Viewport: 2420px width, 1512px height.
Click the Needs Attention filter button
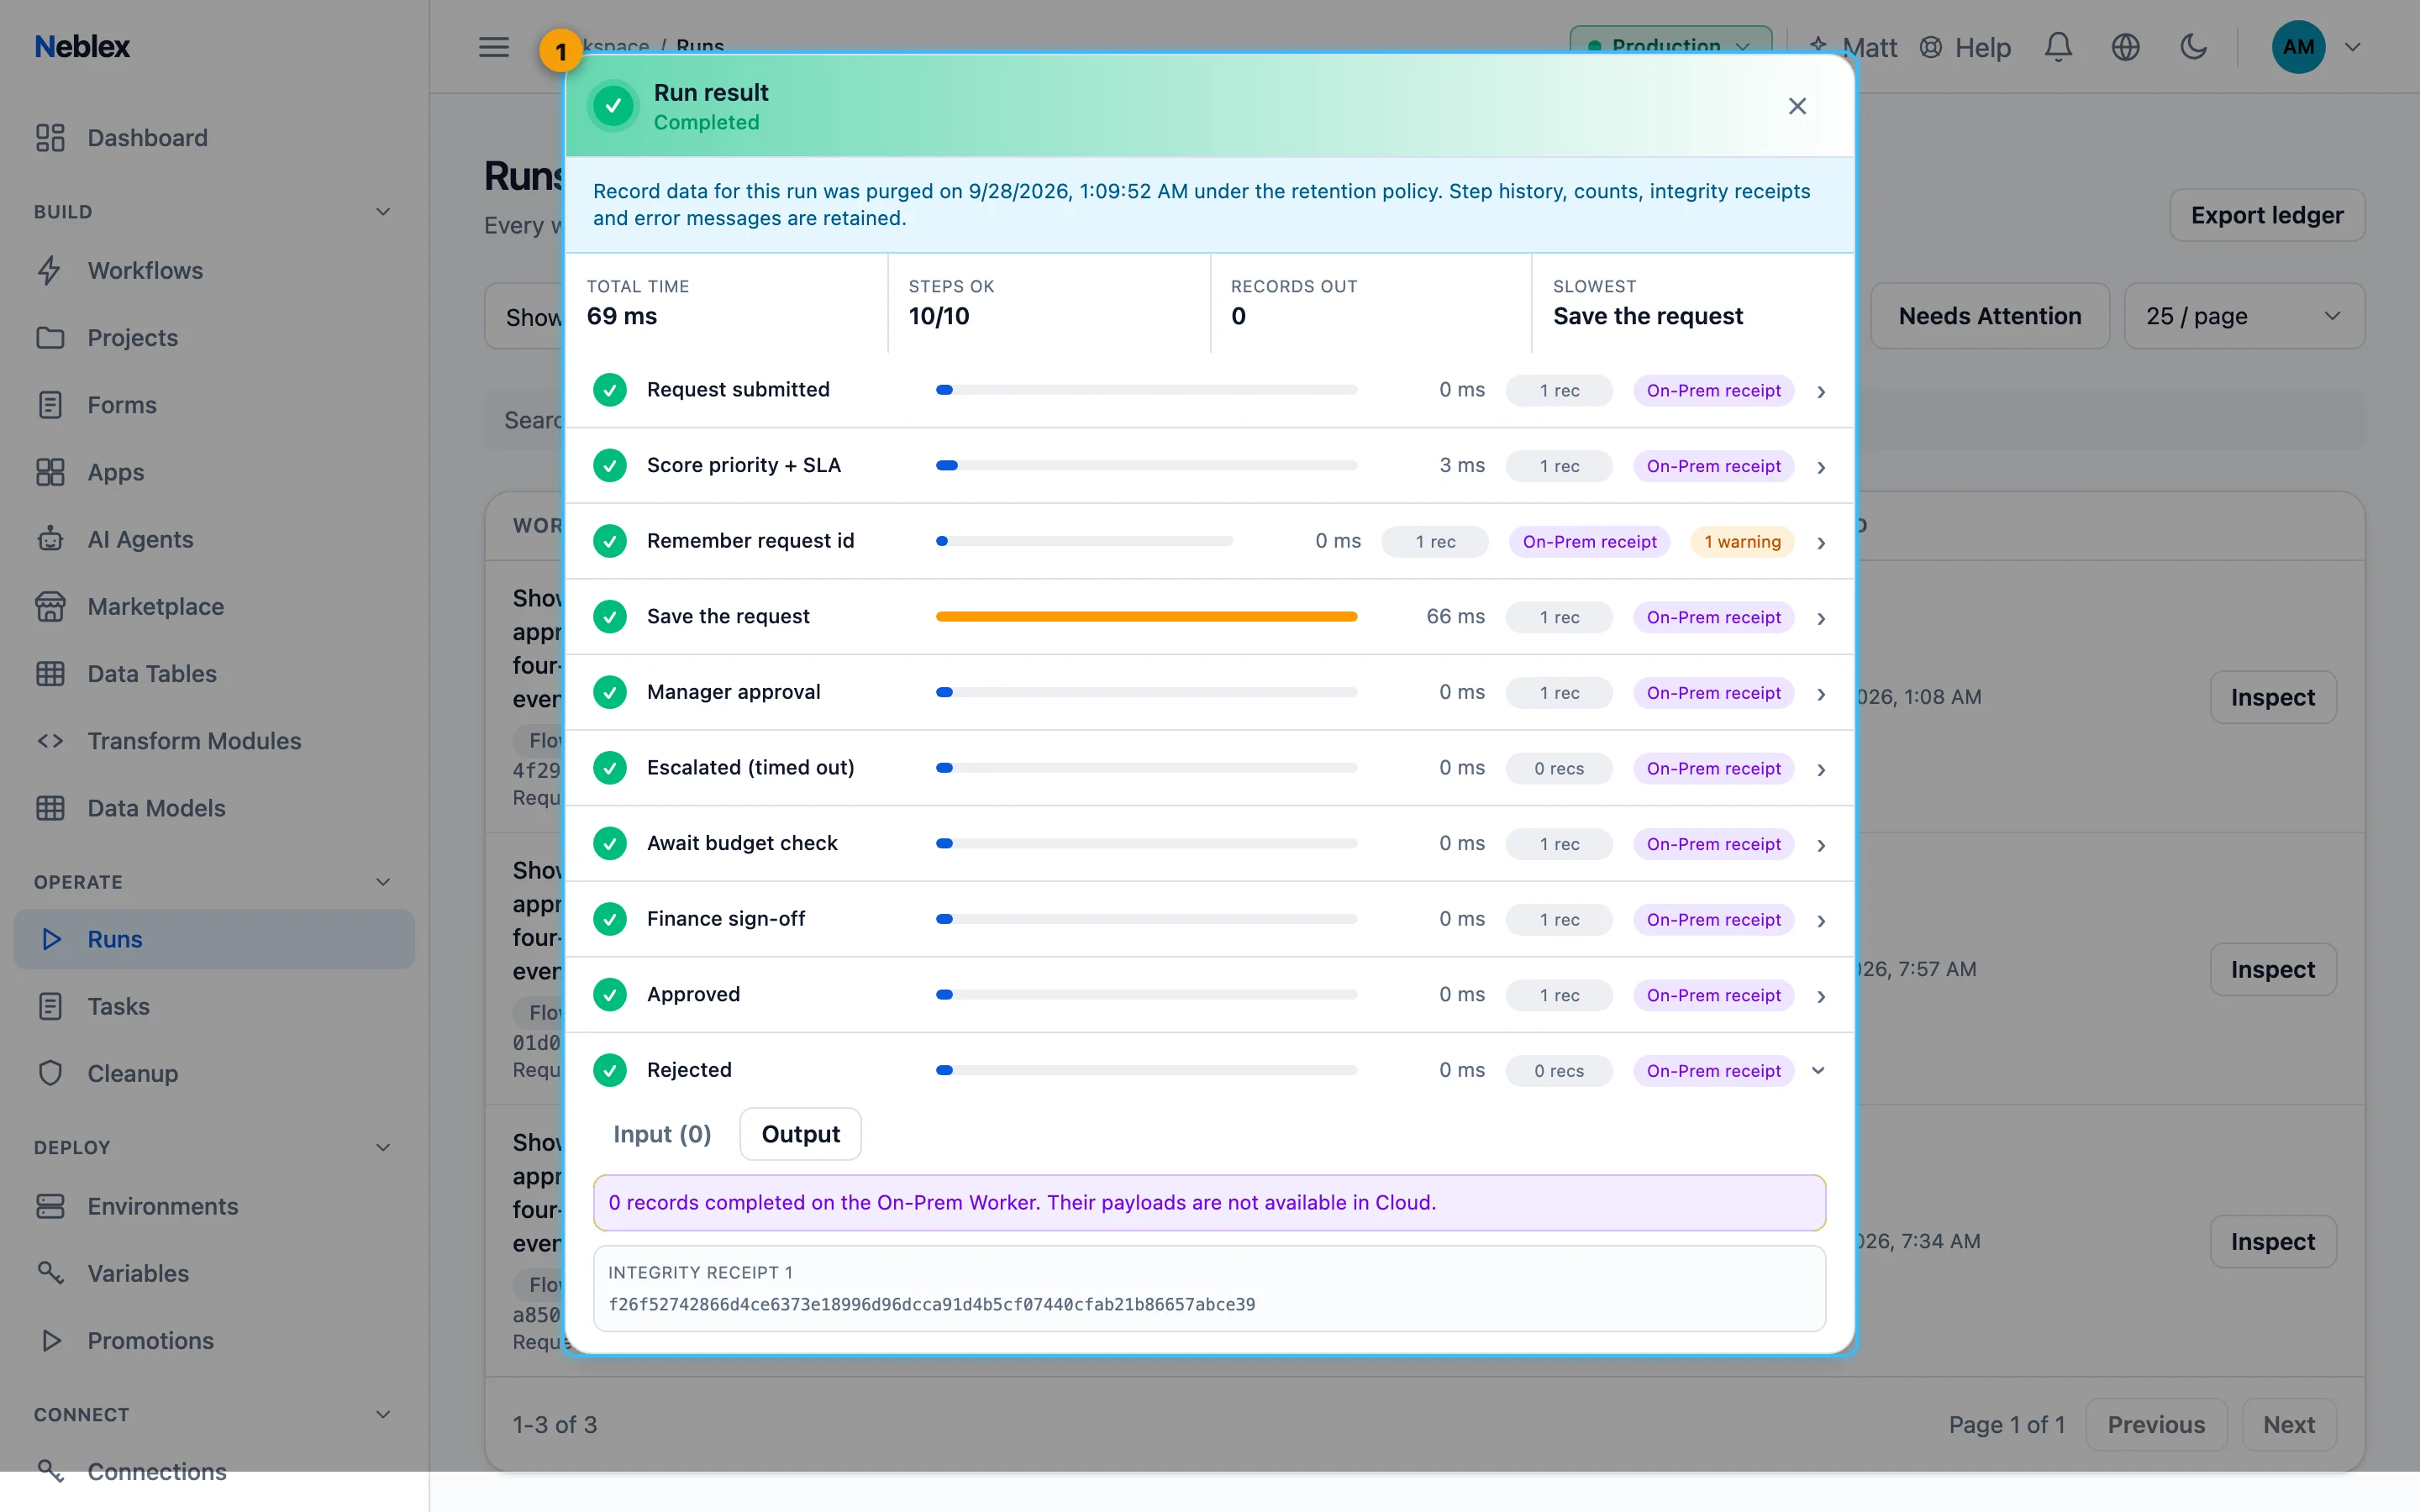1990,316
